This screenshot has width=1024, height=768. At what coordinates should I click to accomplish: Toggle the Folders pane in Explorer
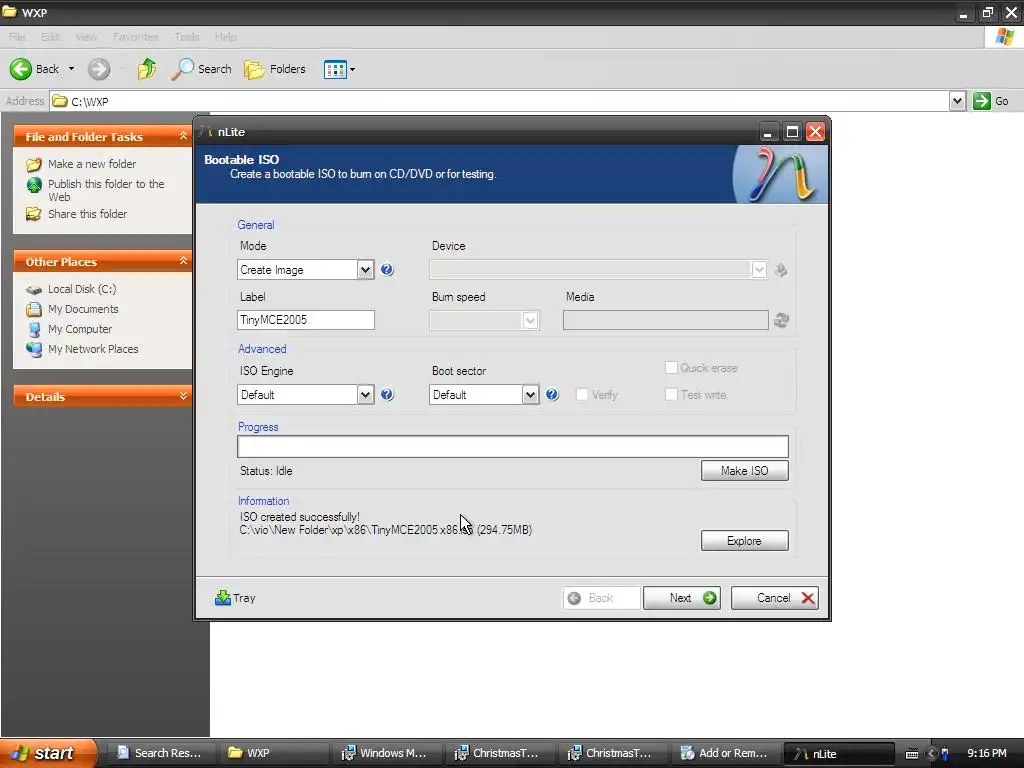click(x=275, y=69)
